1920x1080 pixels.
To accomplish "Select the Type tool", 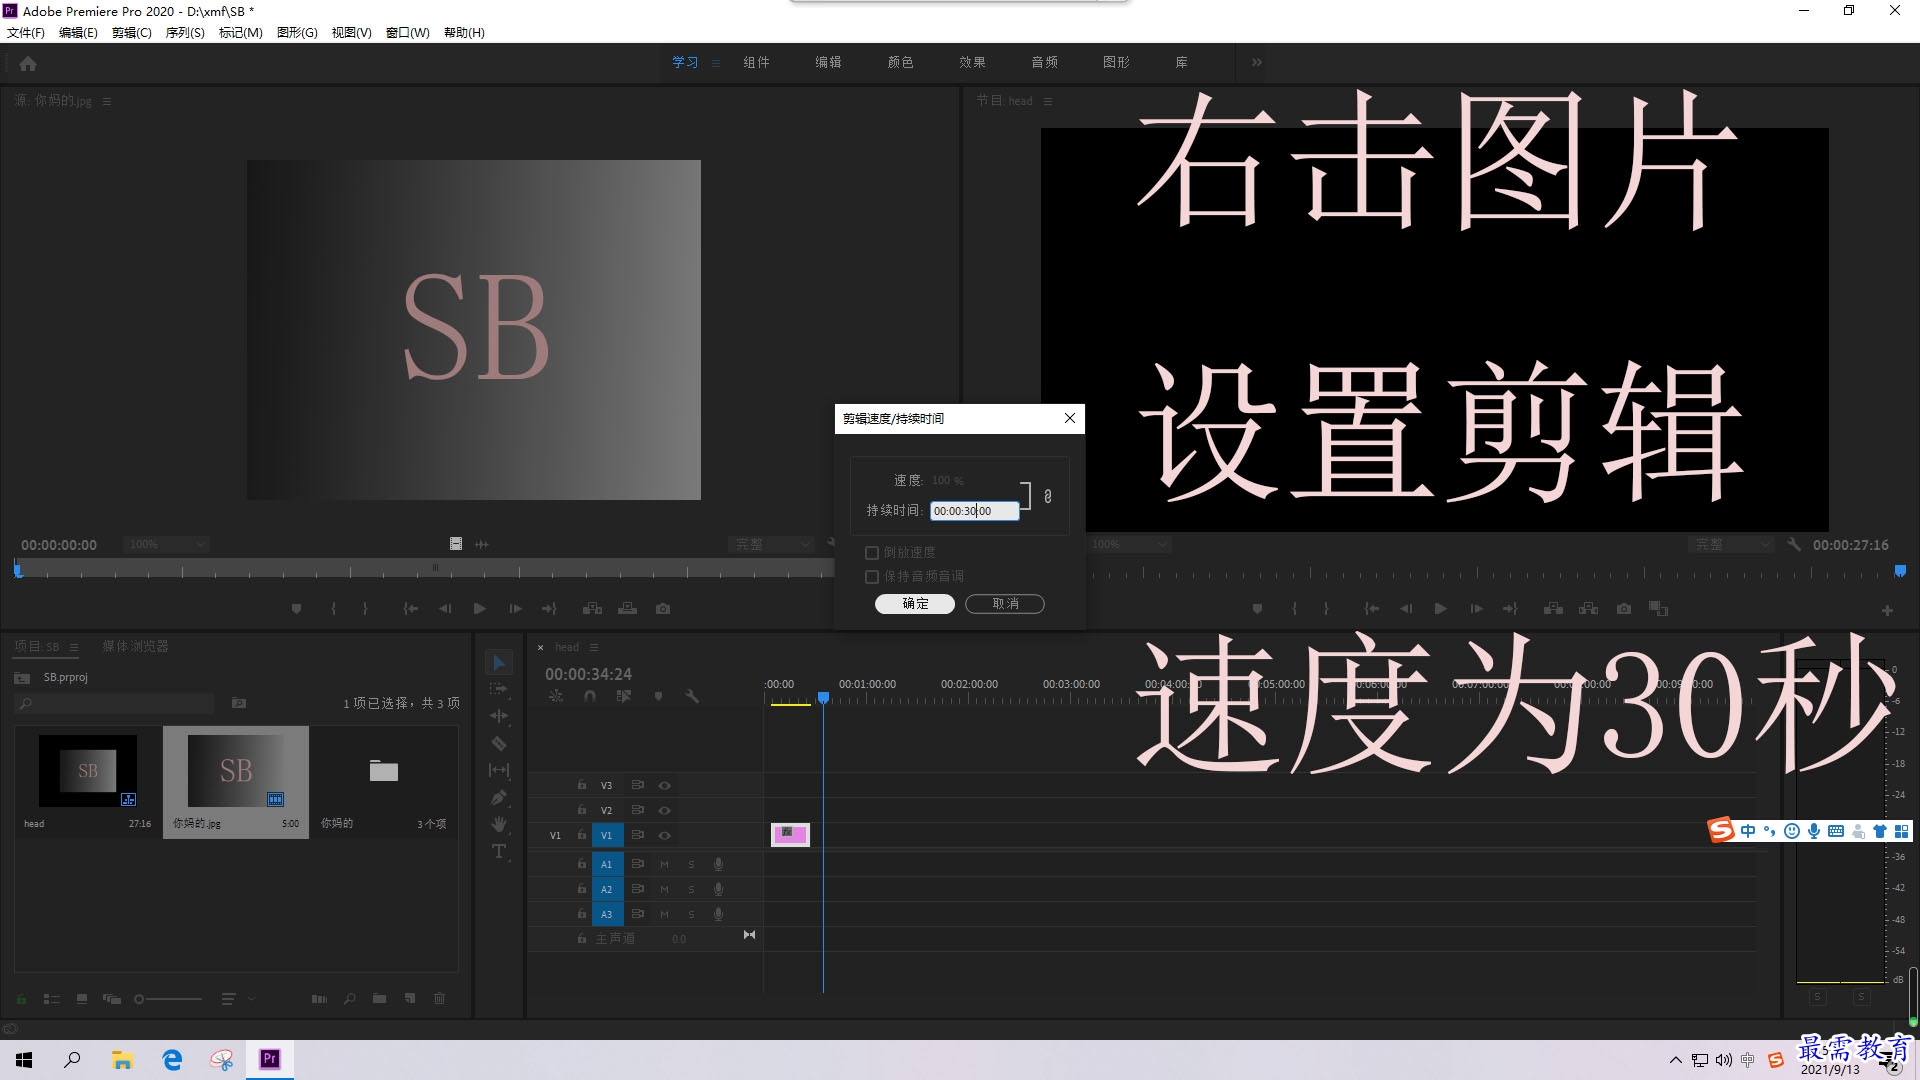I will [x=499, y=851].
